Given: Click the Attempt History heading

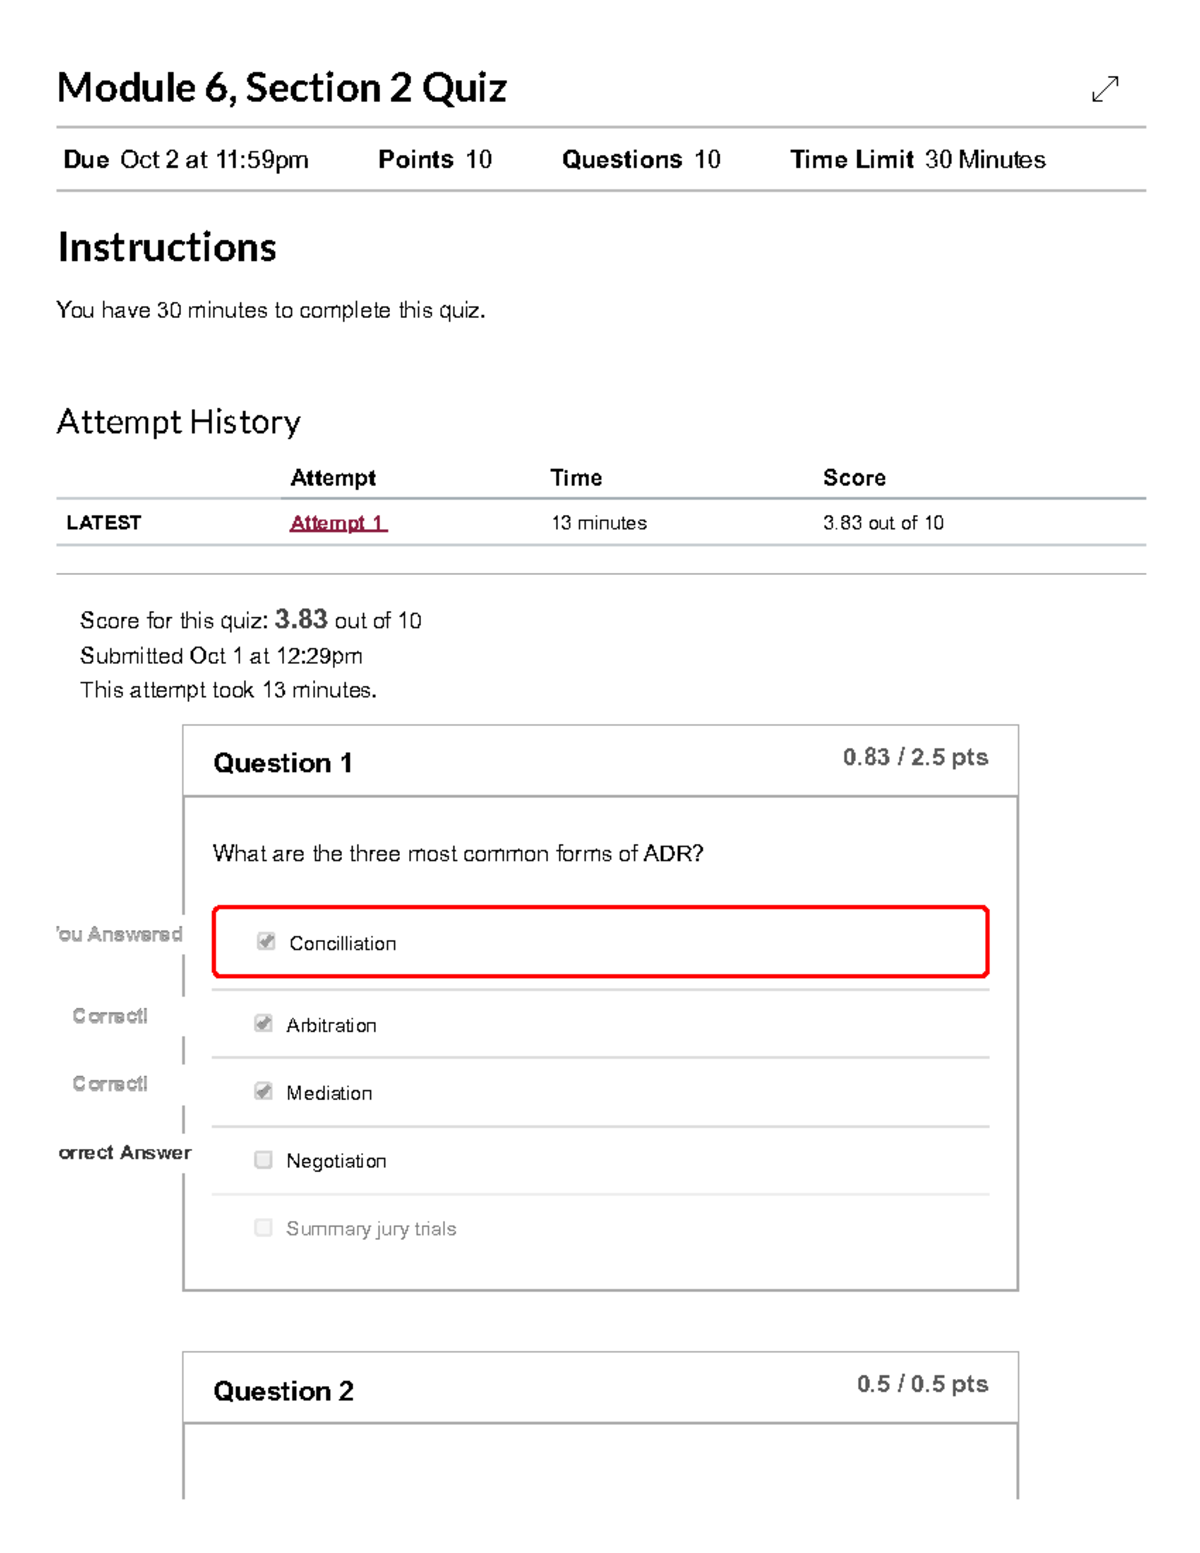Looking at the screenshot, I should [178, 422].
